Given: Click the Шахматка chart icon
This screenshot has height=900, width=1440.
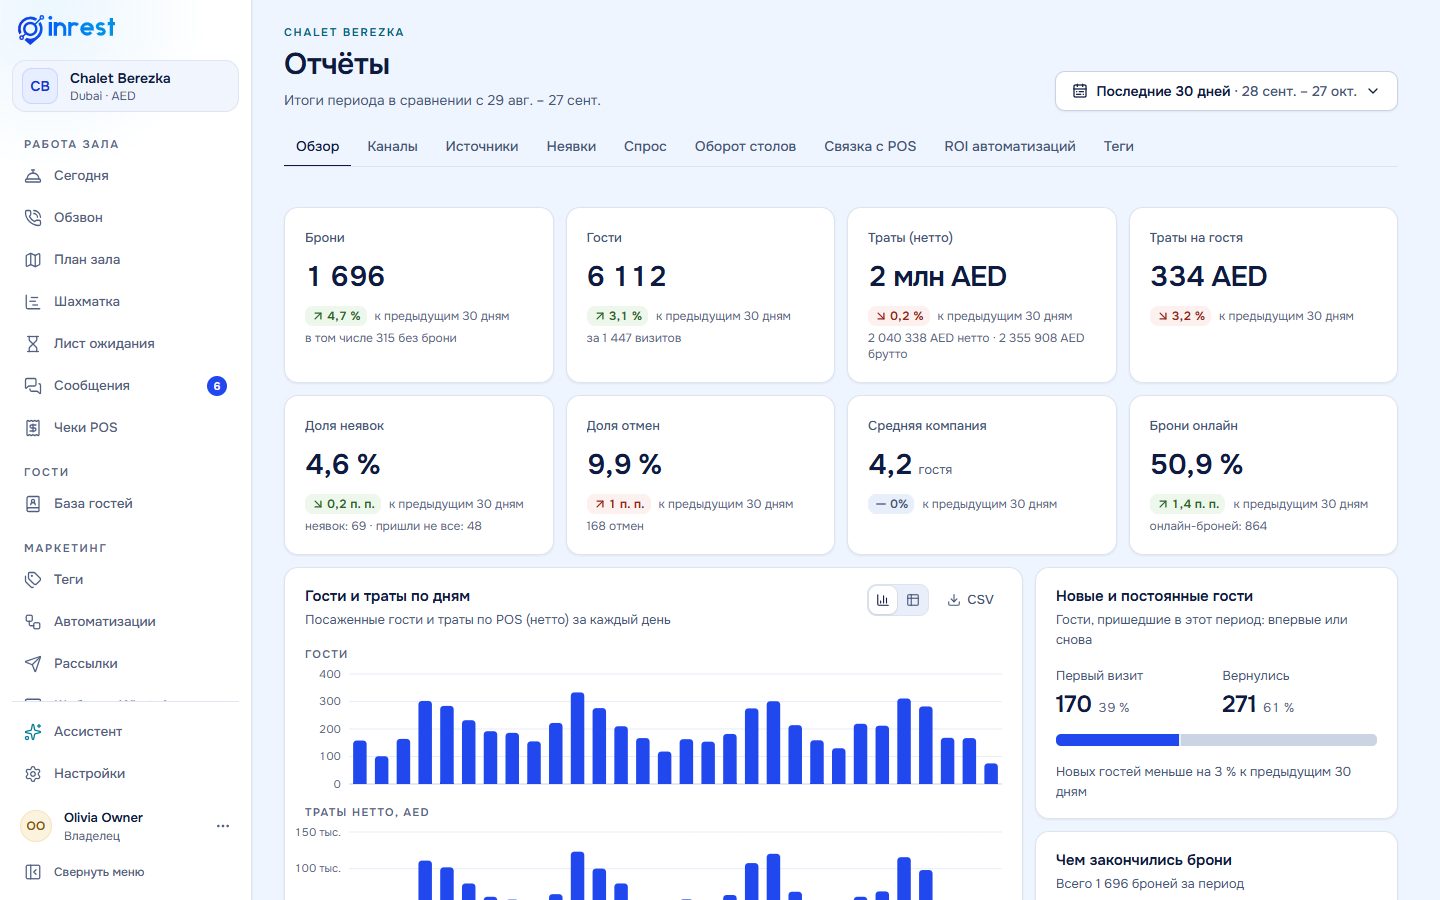Looking at the screenshot, I should [x=33, y=302].
